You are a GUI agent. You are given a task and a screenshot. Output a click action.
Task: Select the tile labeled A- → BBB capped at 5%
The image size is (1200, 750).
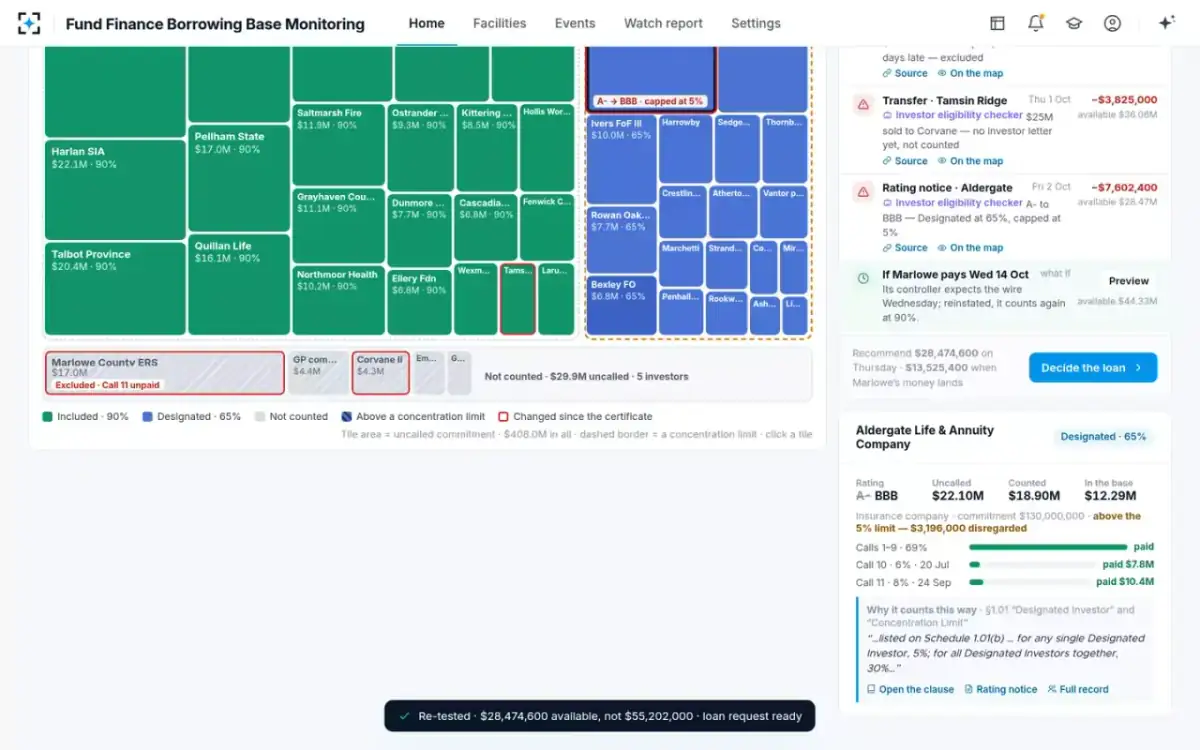tap(650, 78)
